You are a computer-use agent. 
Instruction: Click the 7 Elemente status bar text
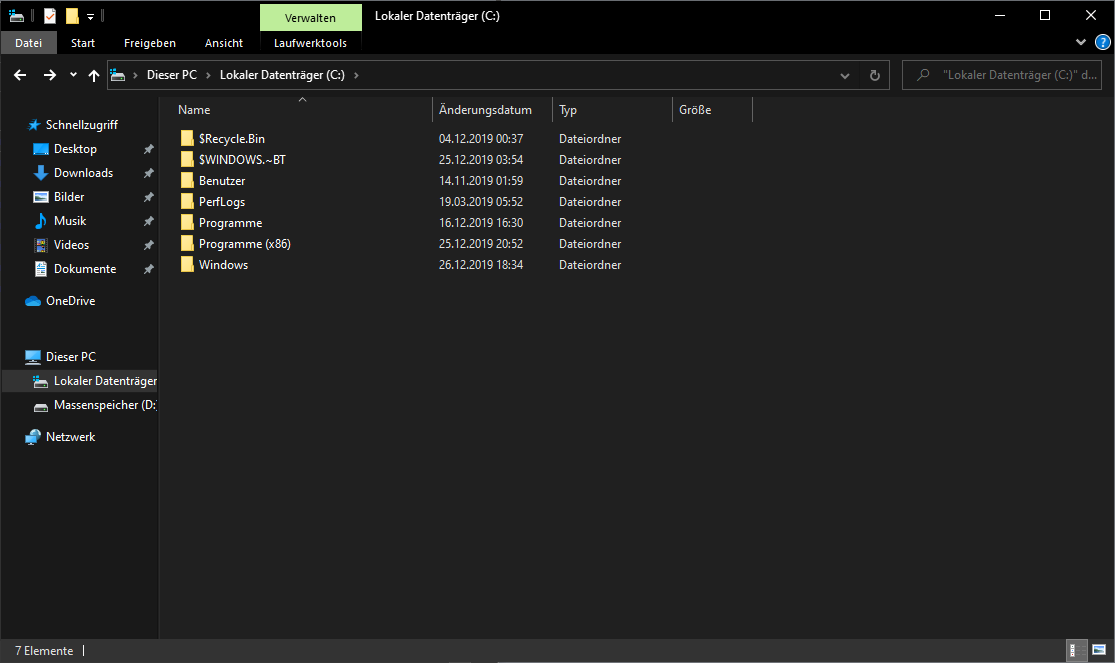44,651
